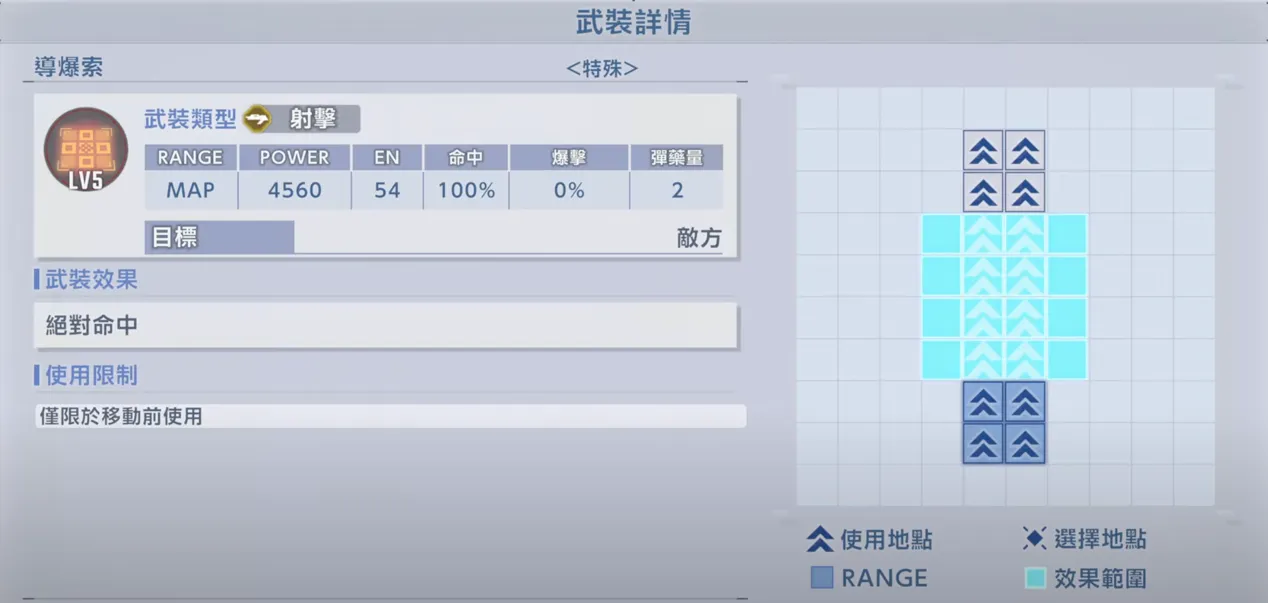Click the cyan 效果範圍 legend swatch

tap(1036, 578)
